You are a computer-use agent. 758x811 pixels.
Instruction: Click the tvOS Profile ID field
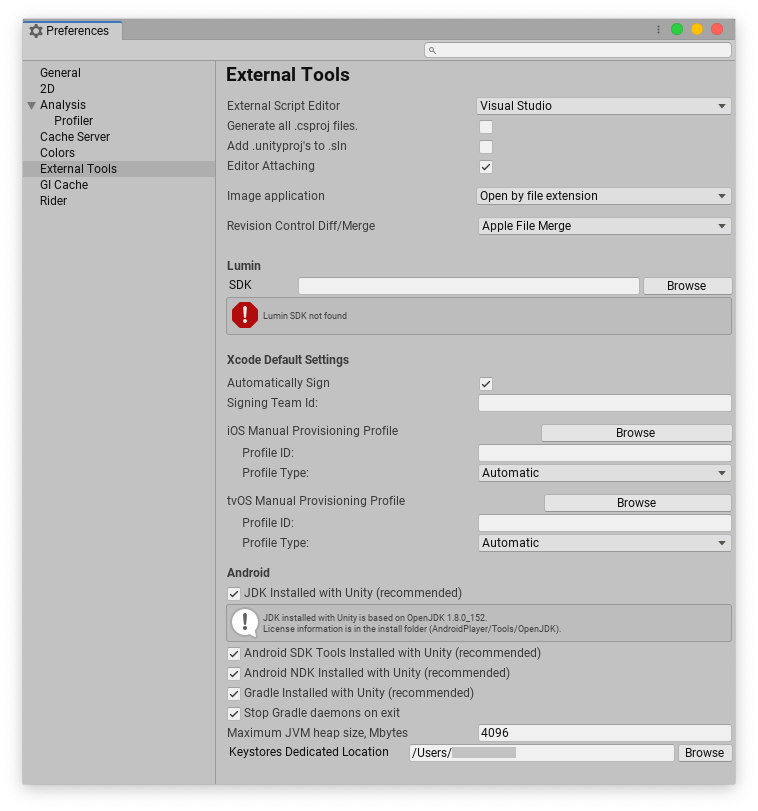tap(604, 523)
